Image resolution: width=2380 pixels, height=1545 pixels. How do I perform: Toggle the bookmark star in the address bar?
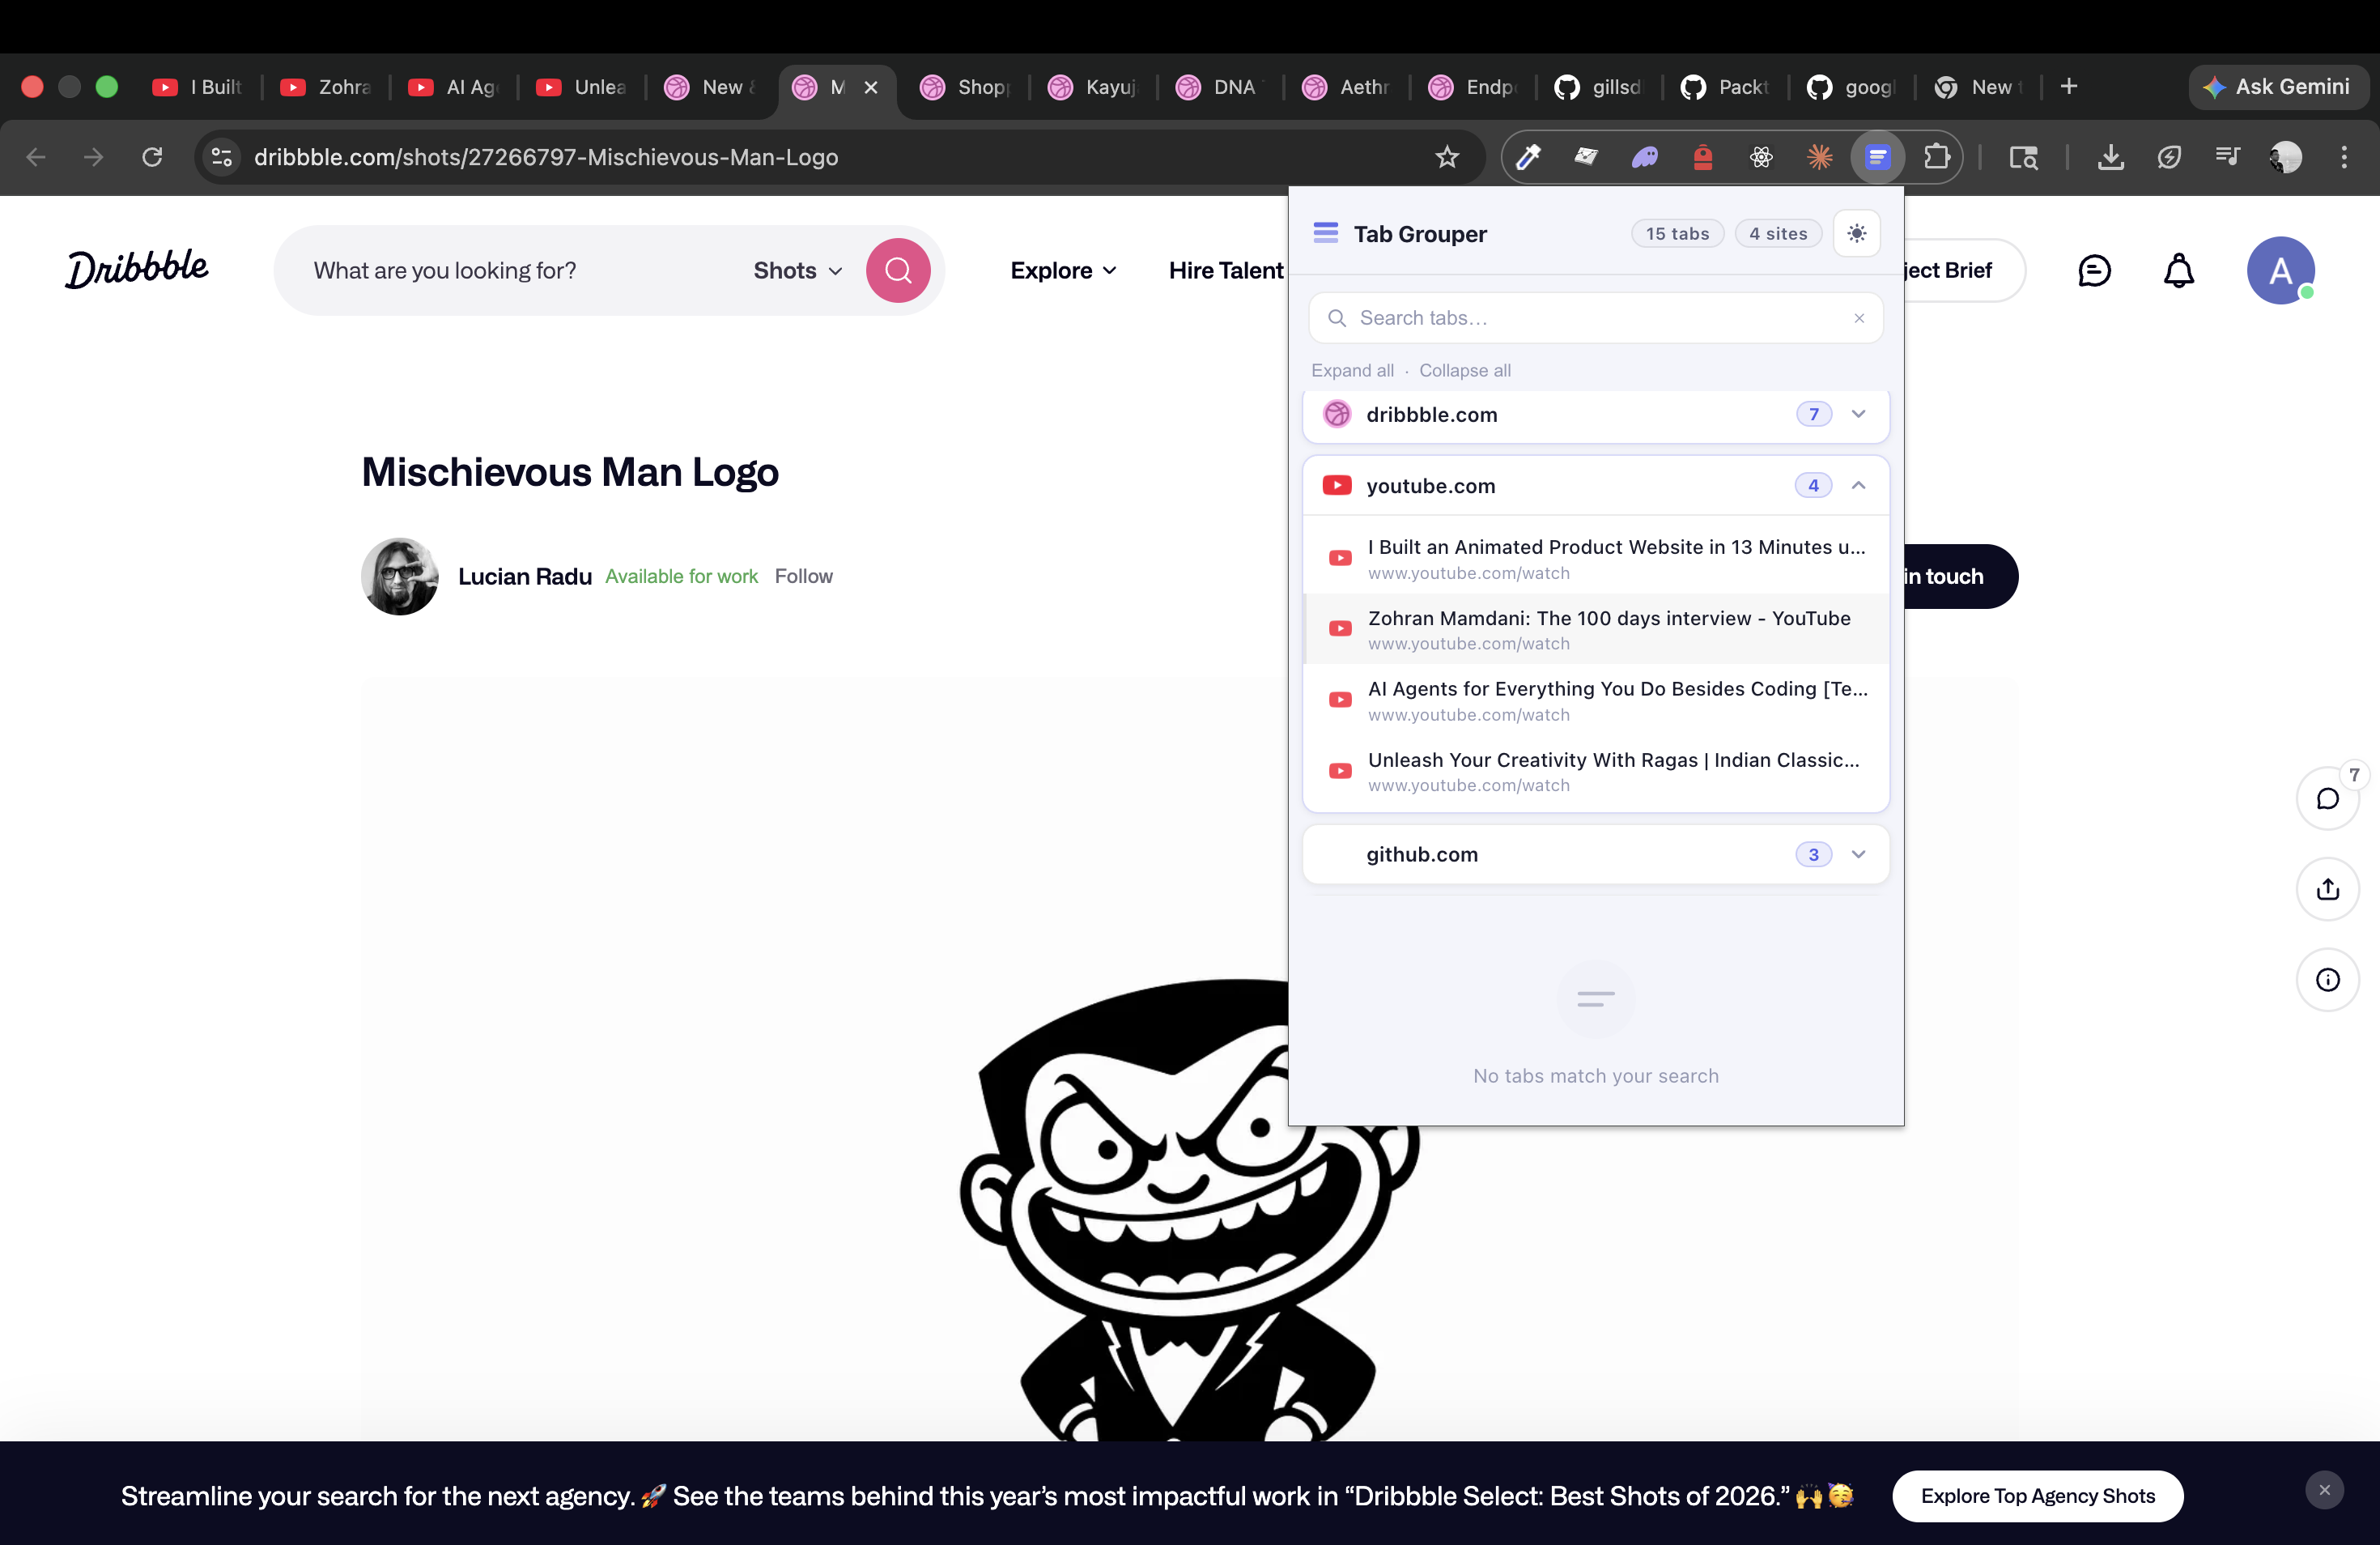(1447, 157)
